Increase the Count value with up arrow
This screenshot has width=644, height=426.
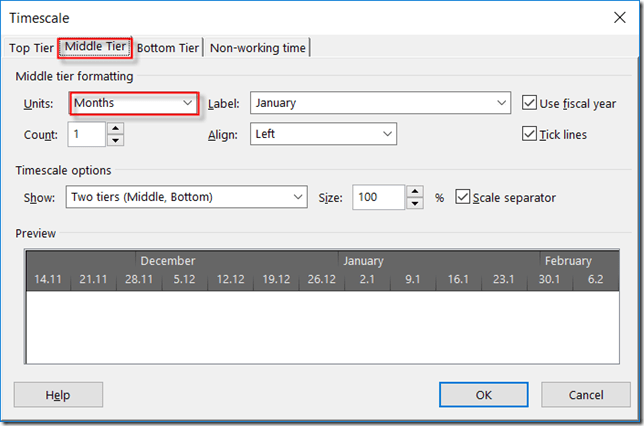(115, 128)
